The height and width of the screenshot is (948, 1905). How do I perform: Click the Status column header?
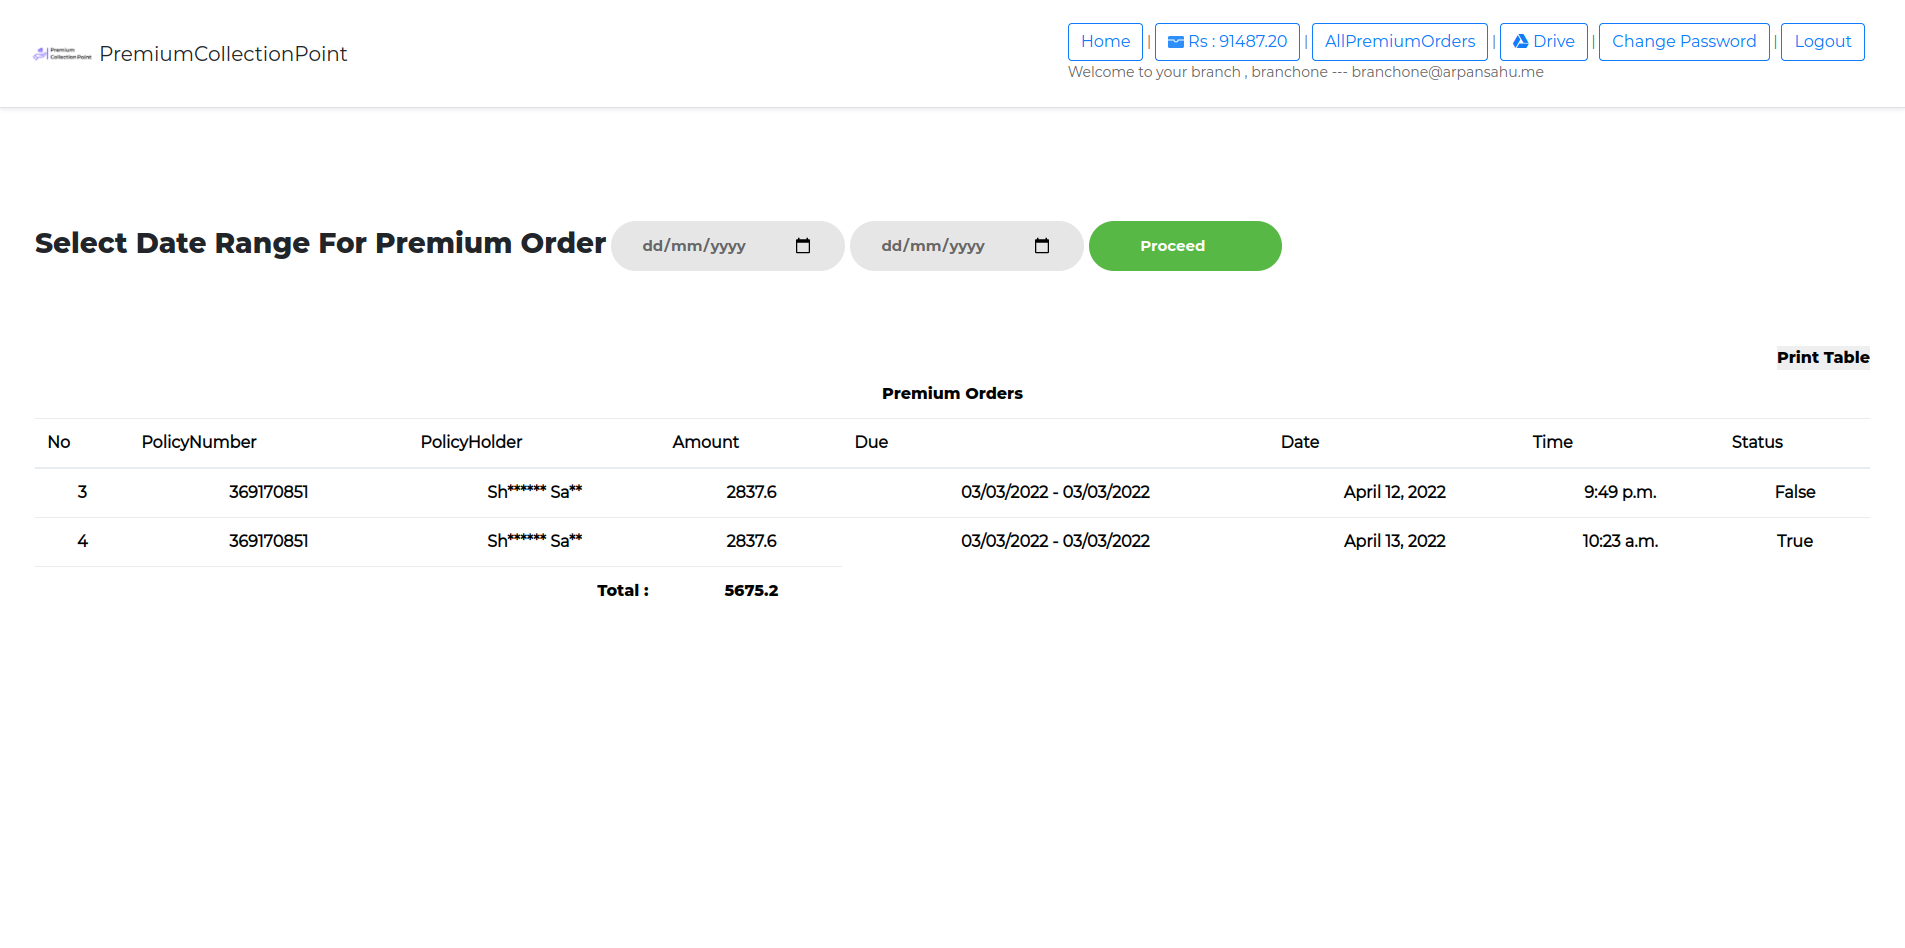[1756, 442]
